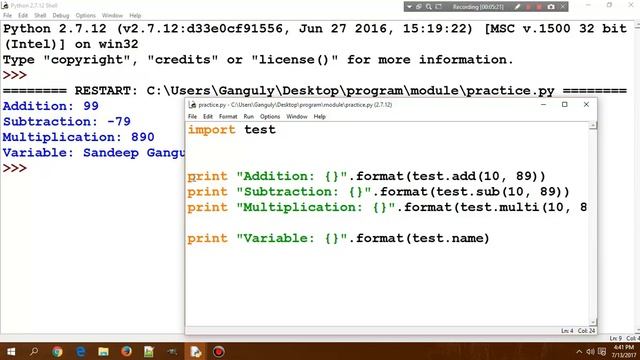
Task: Open the File menu in Python Shell
Action: (x=7, y=16)
